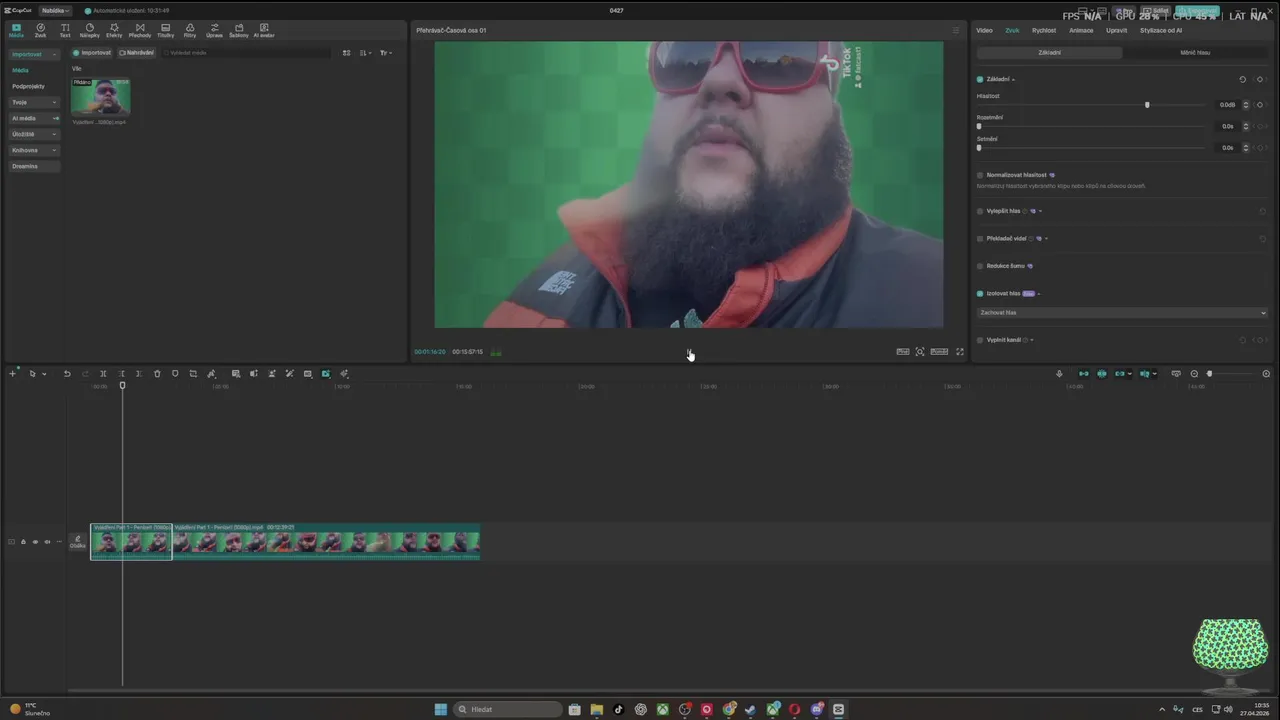Open the sort dropdown in the media panel
1280x720 pixels.
(x=365, y=53)
